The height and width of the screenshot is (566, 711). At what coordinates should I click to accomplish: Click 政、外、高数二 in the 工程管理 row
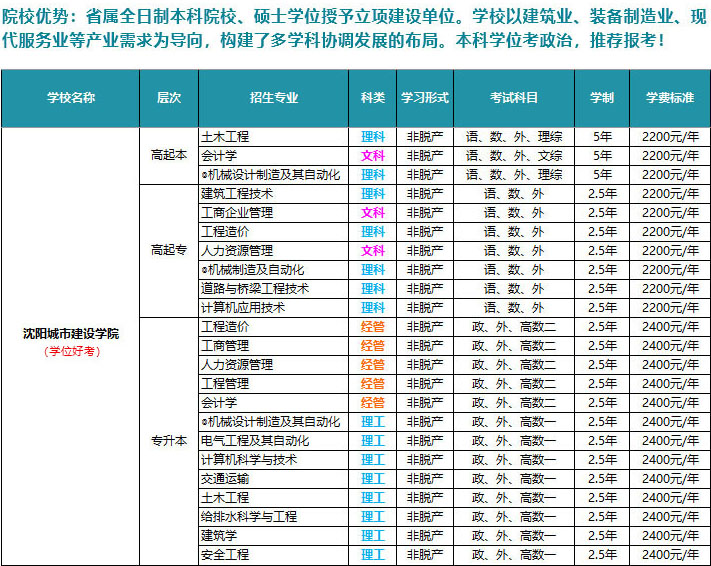(x=514, y=384)
